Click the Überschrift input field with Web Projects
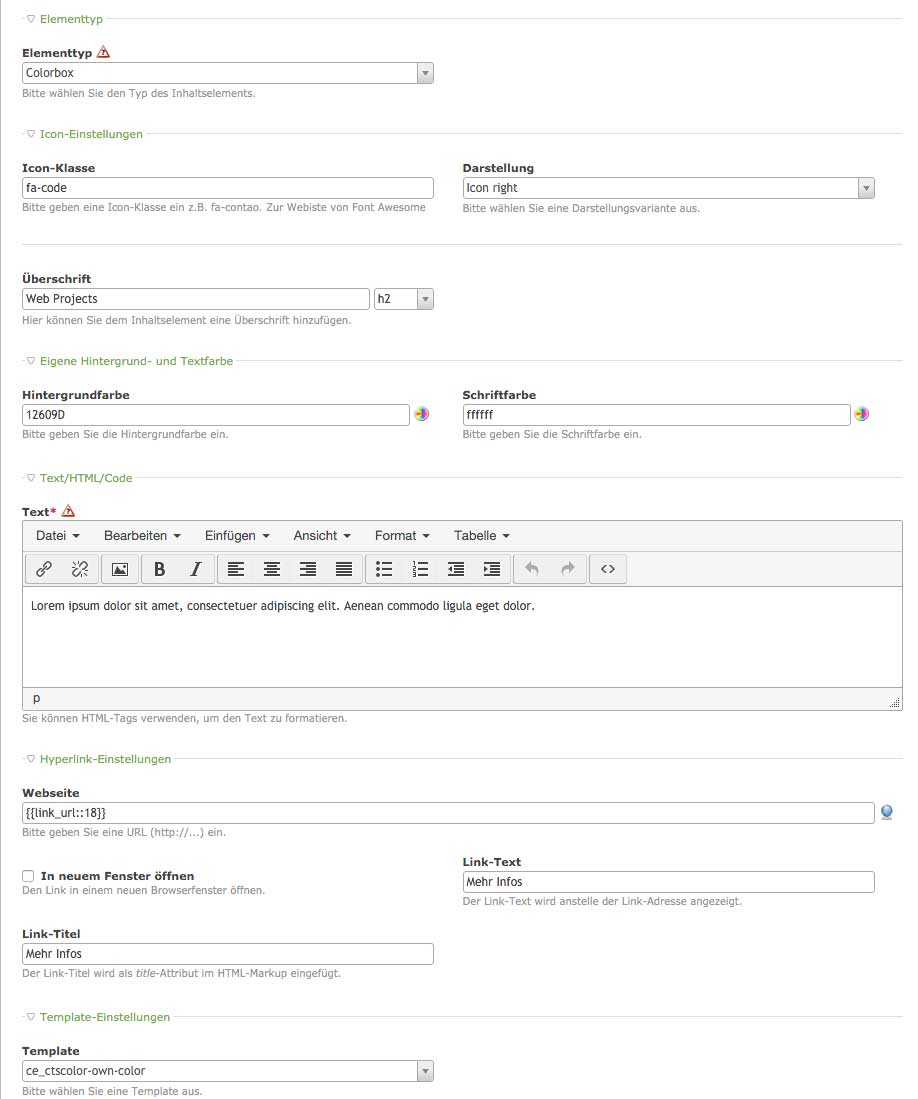Screen dimensions: 918x1099 (196, 299)
